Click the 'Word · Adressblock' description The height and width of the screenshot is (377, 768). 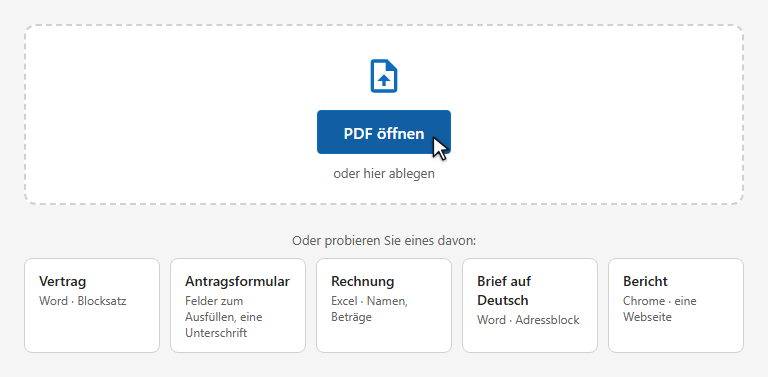[x=528, y=320]
